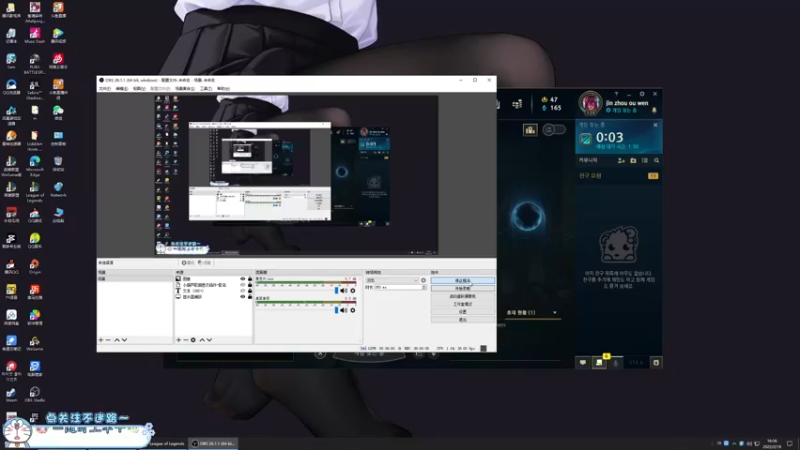Viewport: 800px width, 450px height.
Task: Open source properties gear in Sources toolbar
Action: pyautogui.click(x=193, y=340)
